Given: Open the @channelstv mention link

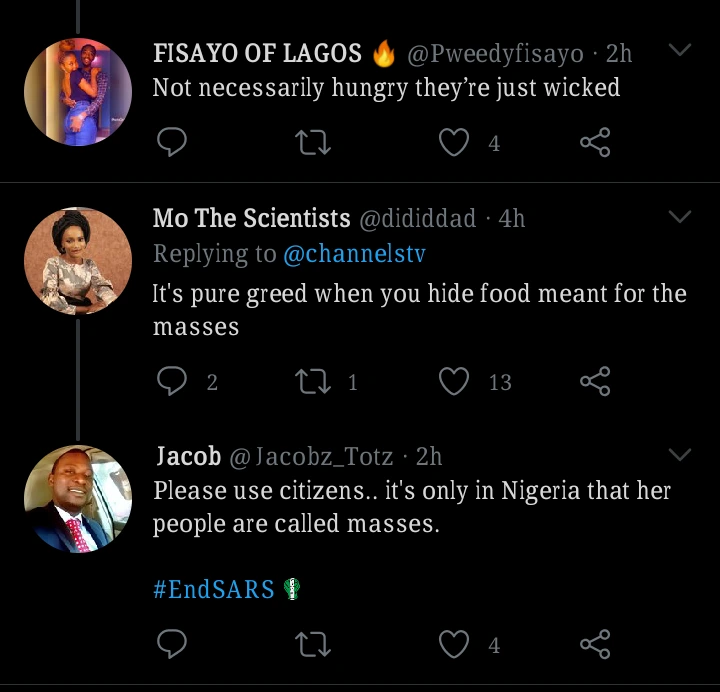Looking at the screenshot, I should coord(354,255).
